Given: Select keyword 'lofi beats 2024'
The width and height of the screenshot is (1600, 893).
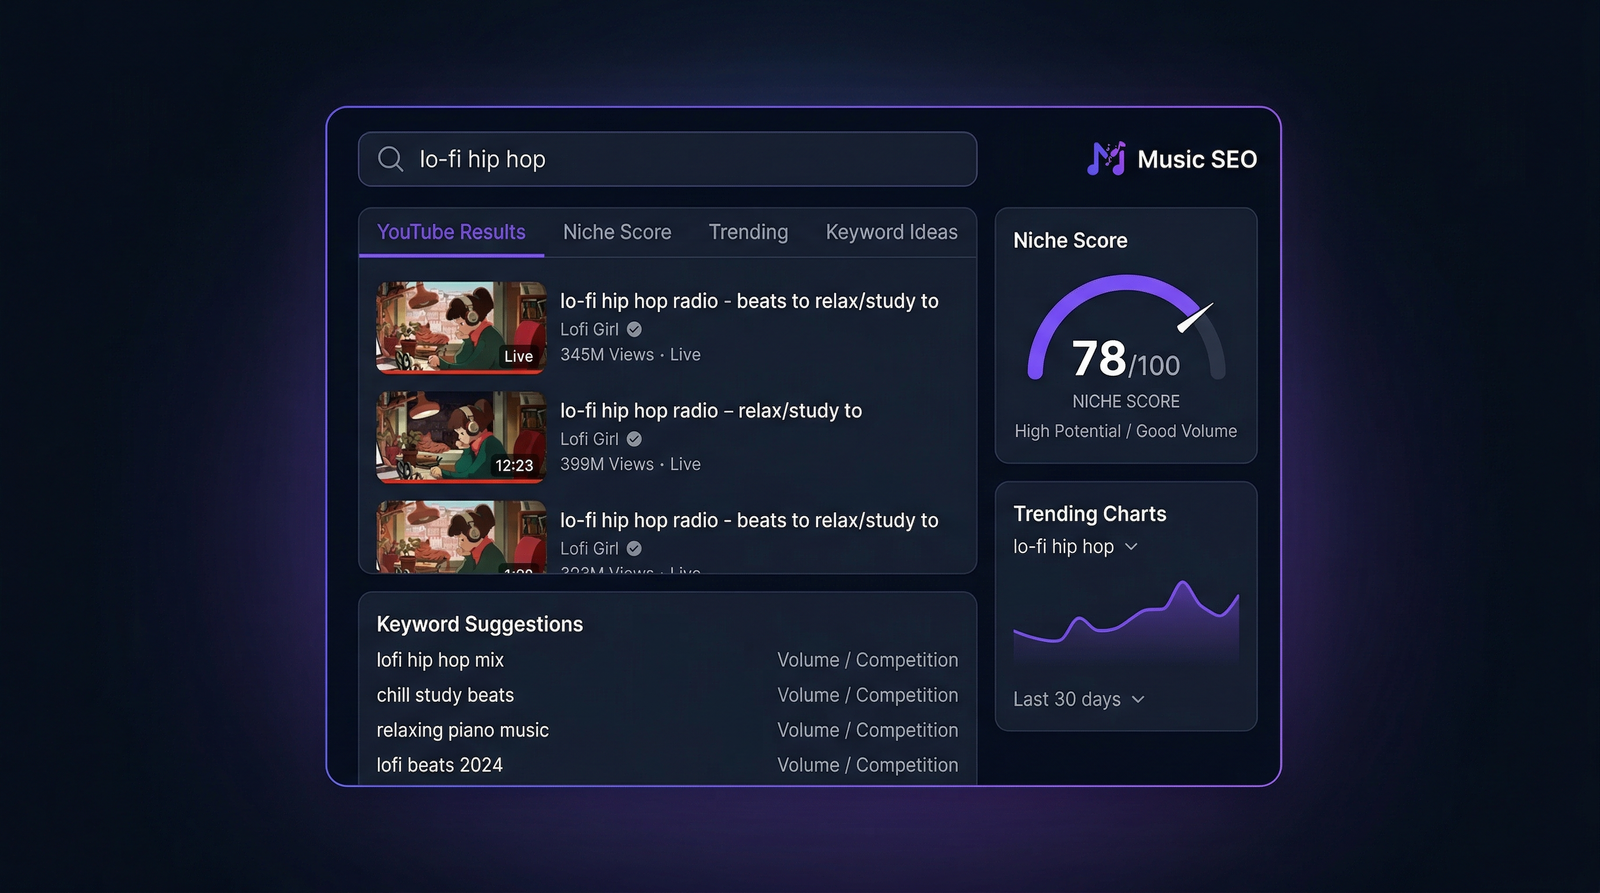Looking at the screenshot, I should point(439,765).
